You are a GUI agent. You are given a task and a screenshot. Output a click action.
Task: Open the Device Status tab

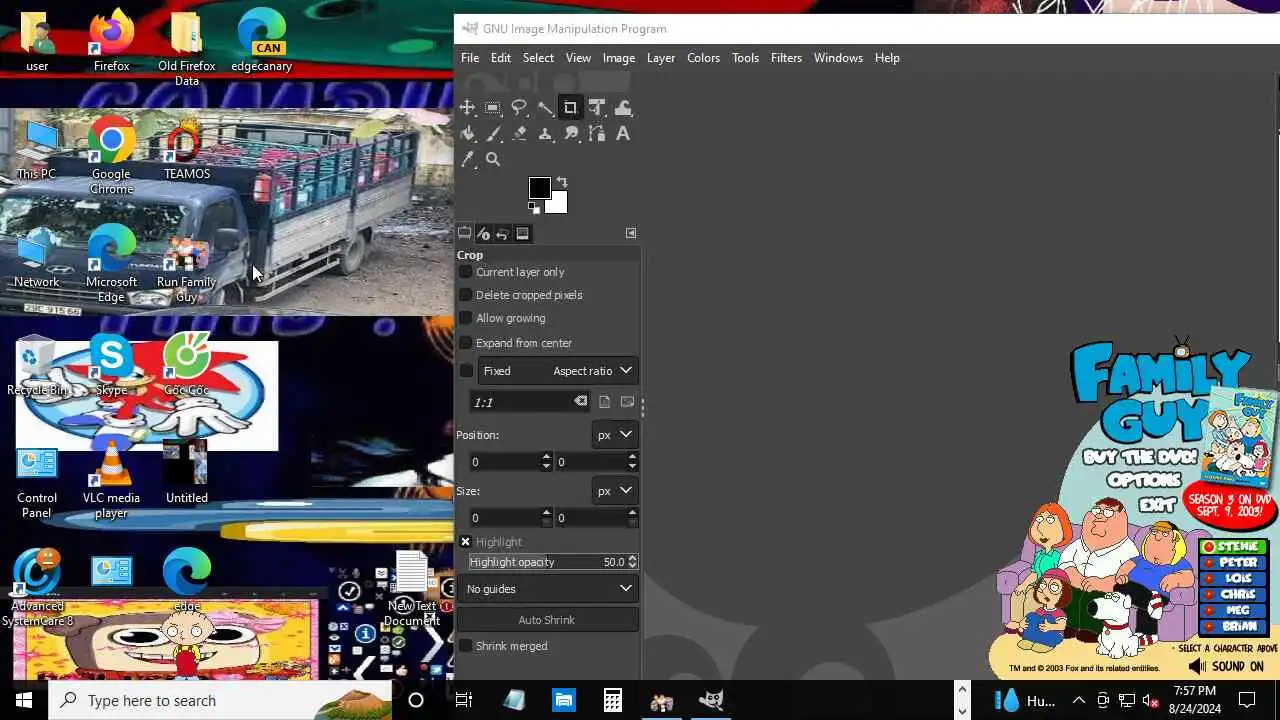pyautogui.click(x=484, y=234)
